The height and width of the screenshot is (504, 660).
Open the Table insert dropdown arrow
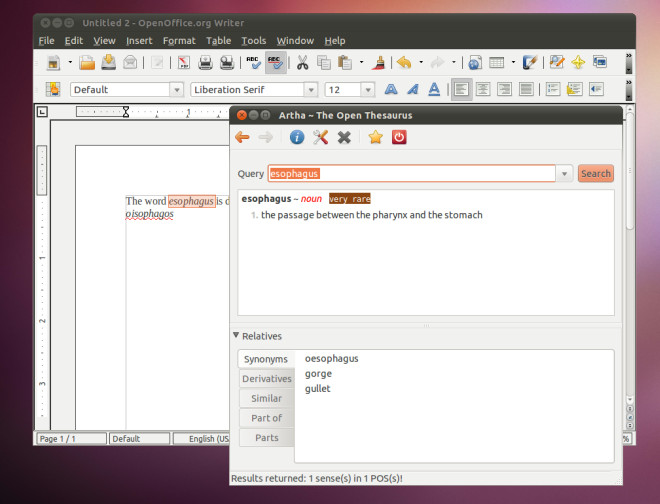click(513, 63)
